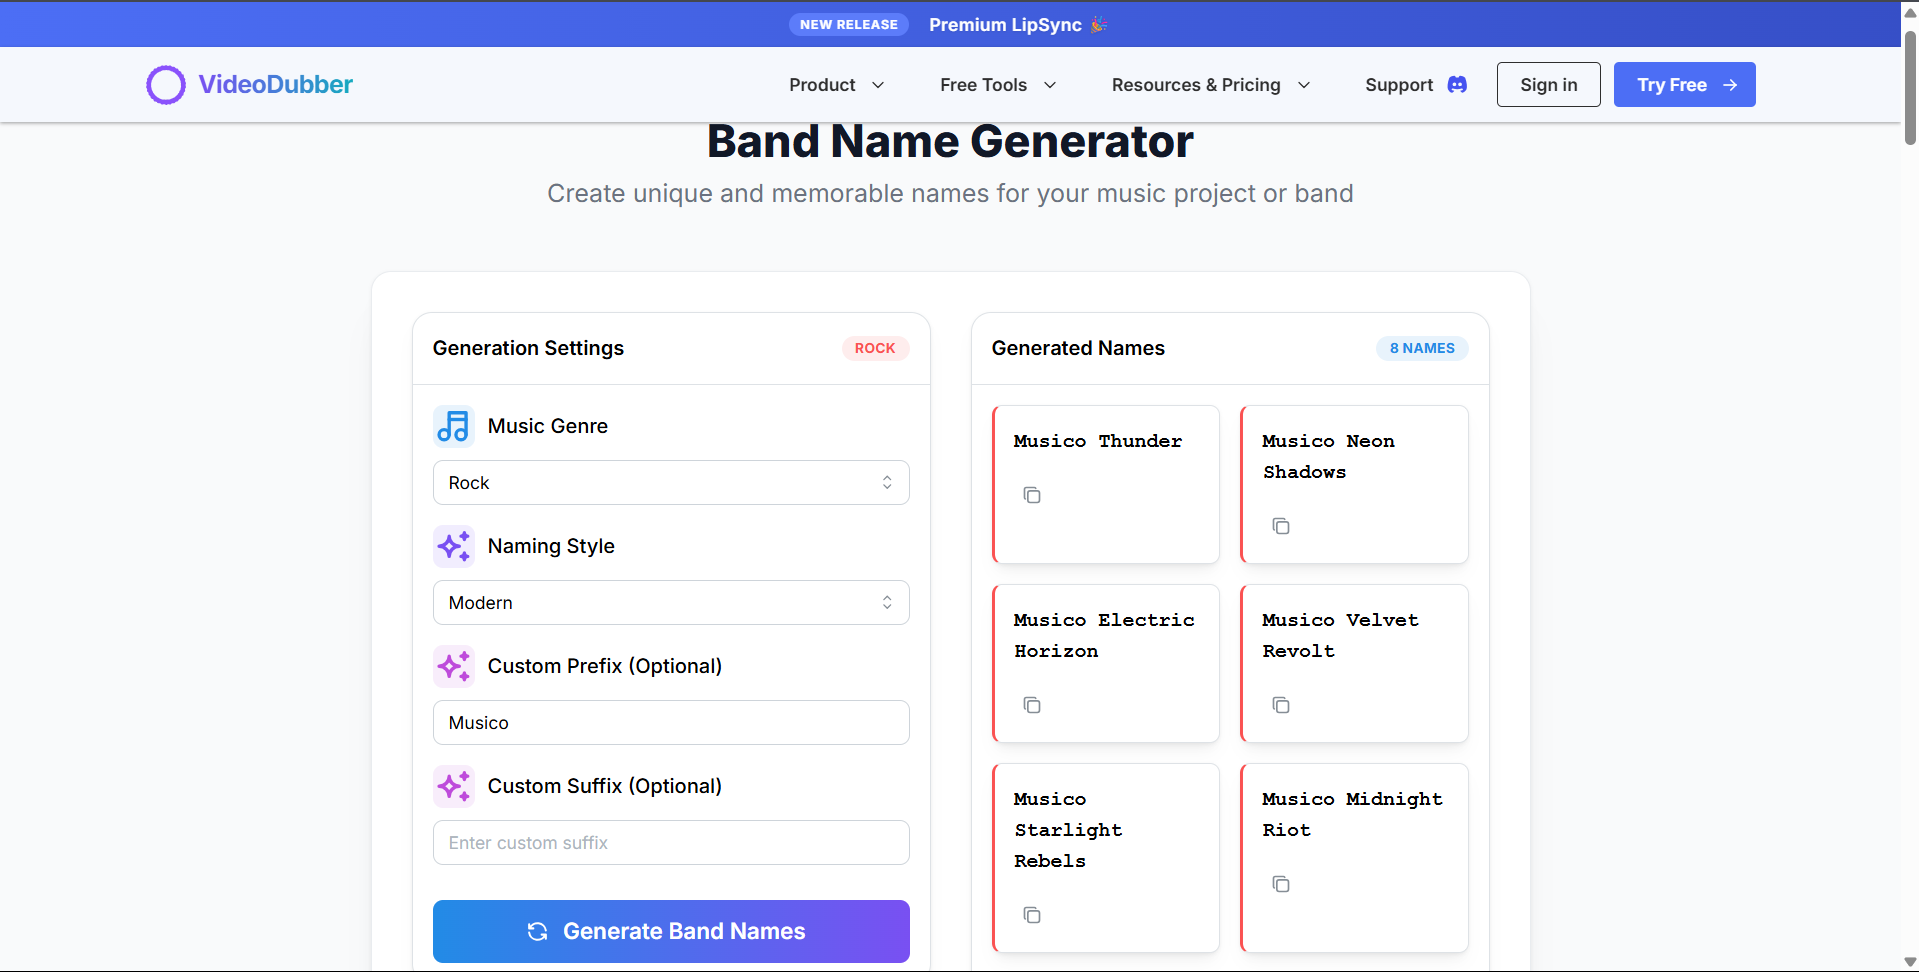The height and width of the screenshot is (972, 1919).
Task: Click the music note icon beside Music Genre
Action: (x=453, y=425)
